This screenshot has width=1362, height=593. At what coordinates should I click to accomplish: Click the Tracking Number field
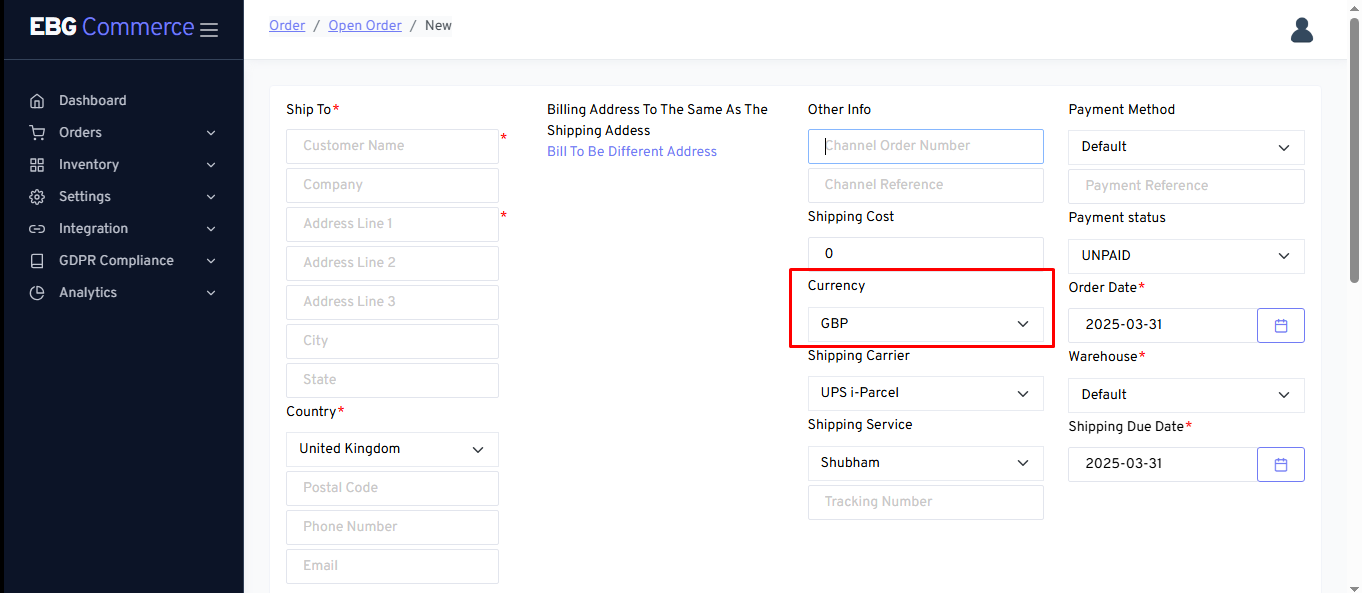(925, 502)
